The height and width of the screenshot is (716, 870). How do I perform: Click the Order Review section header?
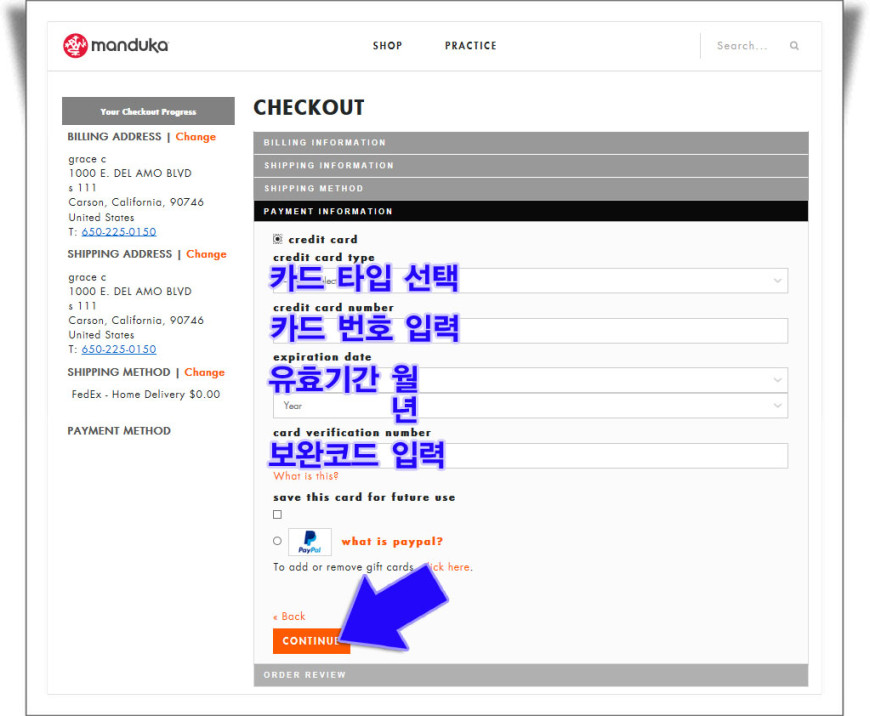(530, 675)
